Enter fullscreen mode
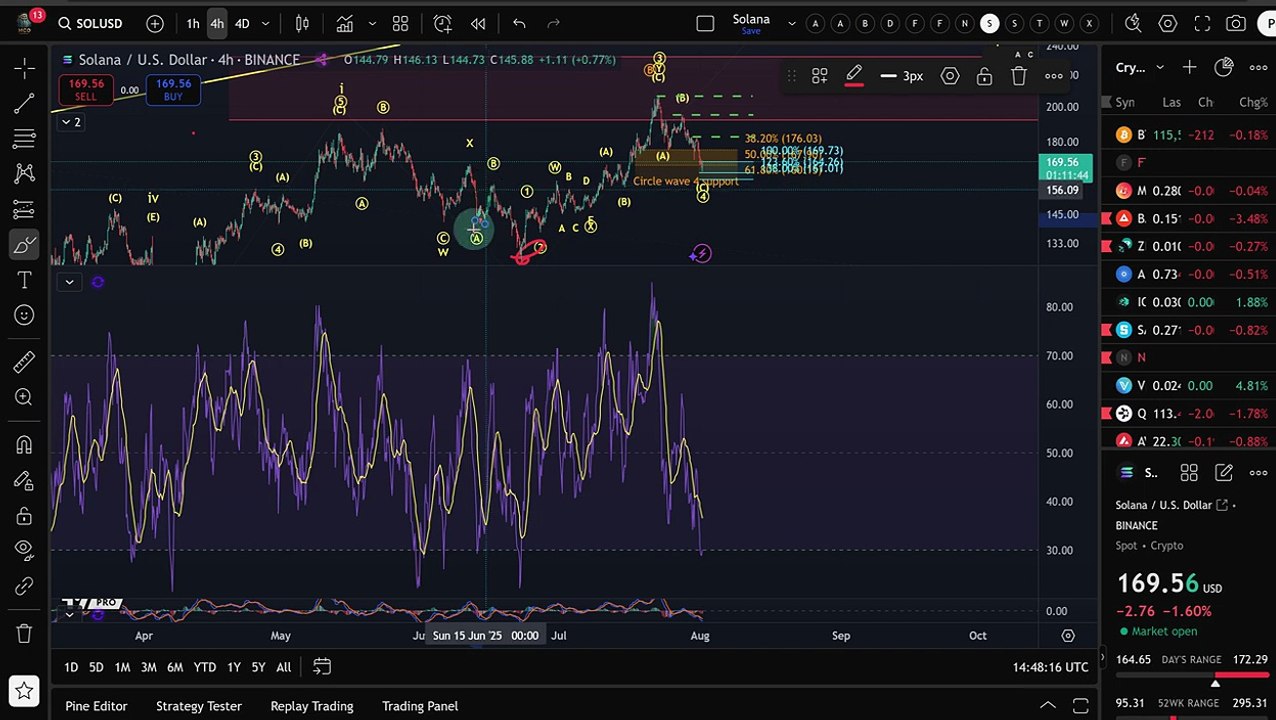Image resolution: width=1276 pixels, height=720 pixels. tap(1203, 23)
